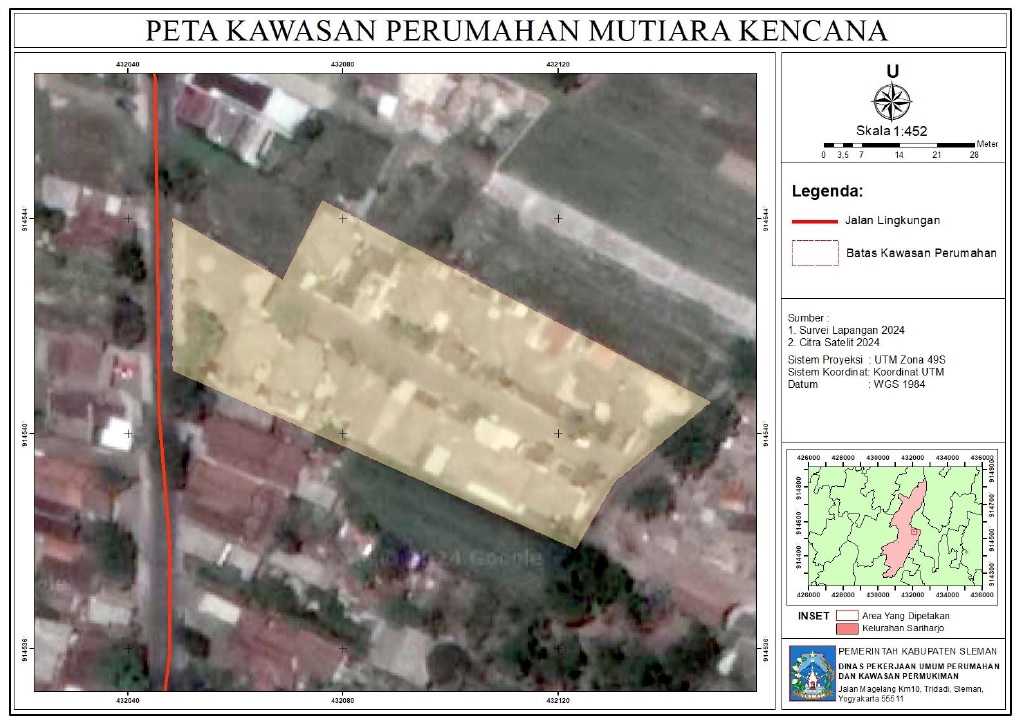The image size is (1025, 725).
Task: Select the Jalan Lingkungan legend label
Action: tap(892, 220)
